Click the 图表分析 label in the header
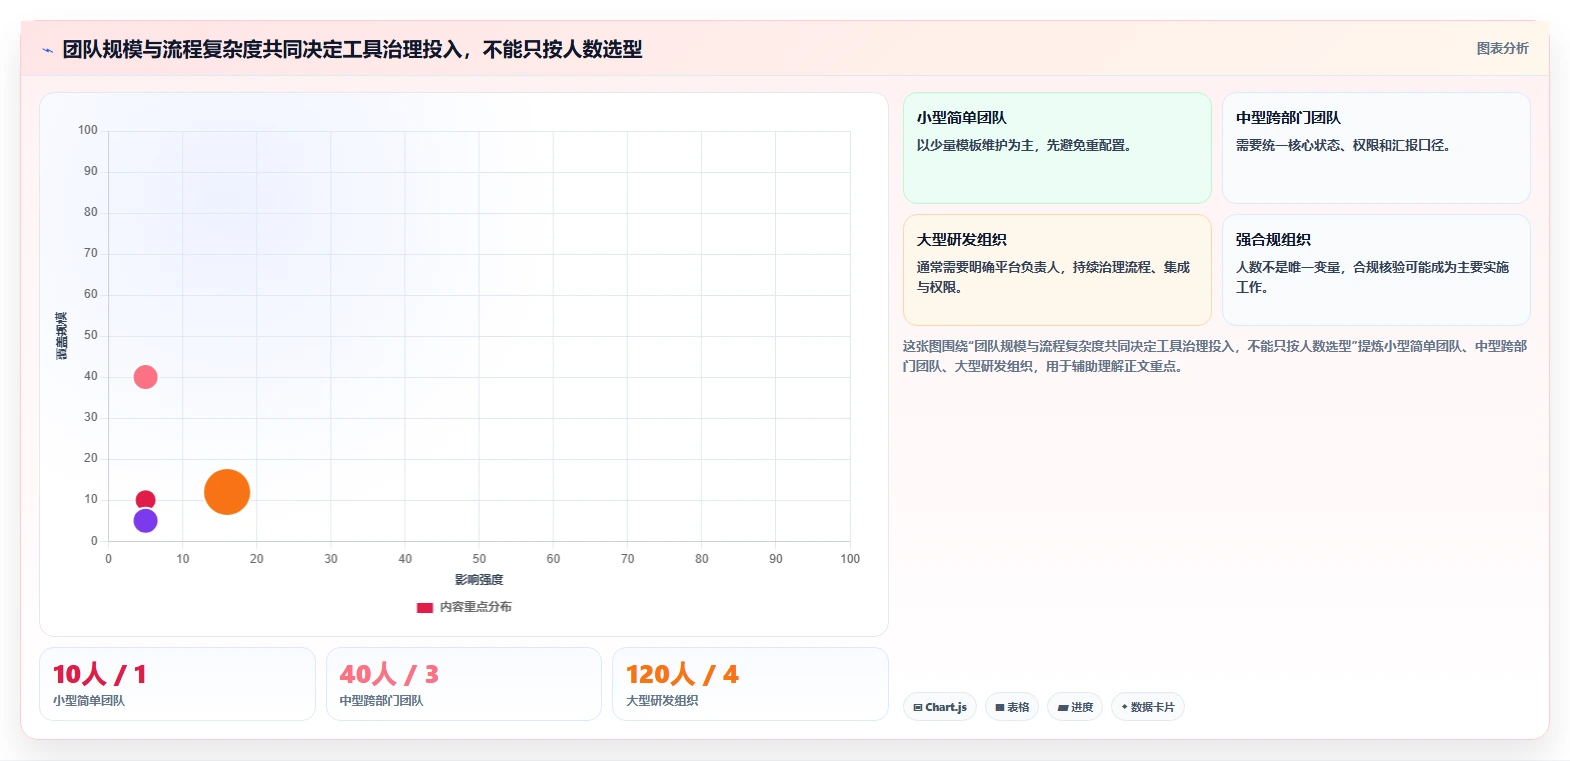Viewport: 1570px width, 761px height. (x=1502, y=48)
